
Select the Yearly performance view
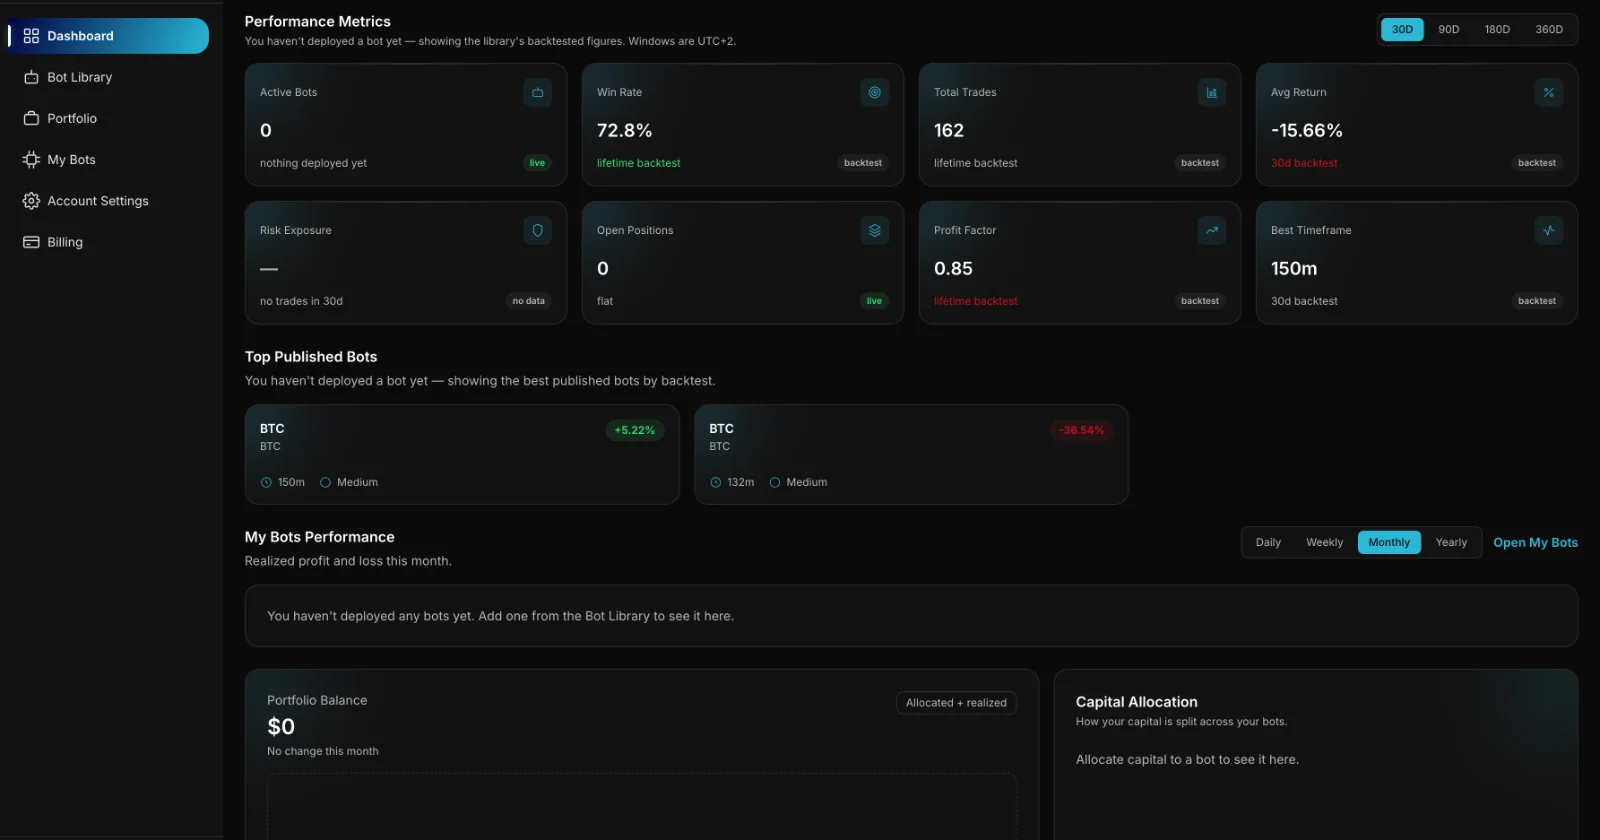[x=1451, y=542]
